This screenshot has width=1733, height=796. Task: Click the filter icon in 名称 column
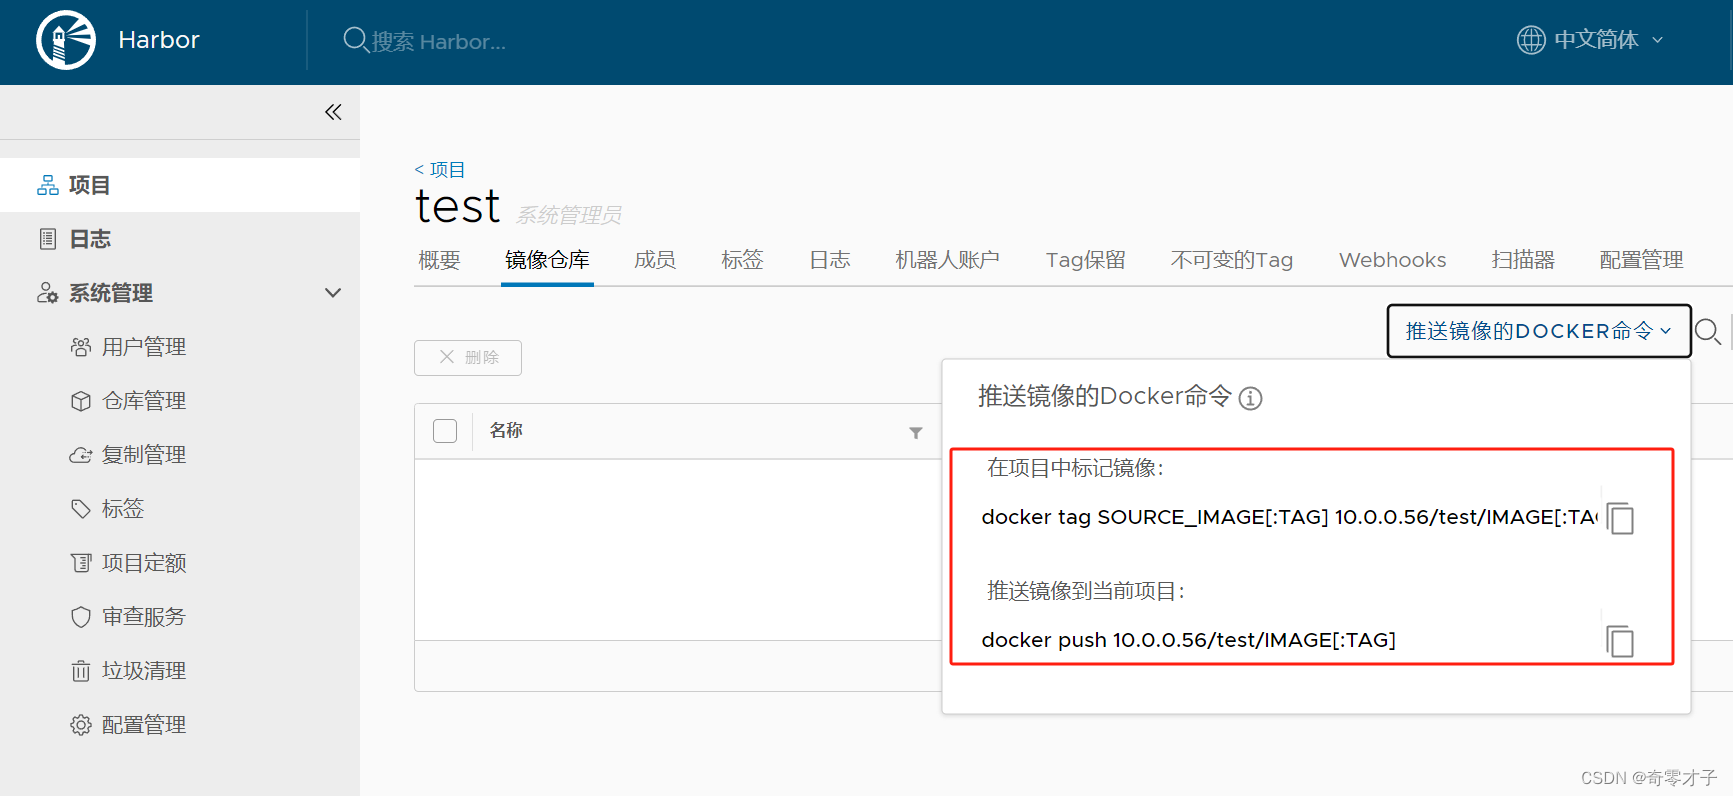pyautogui.click(x=915, y=433)
